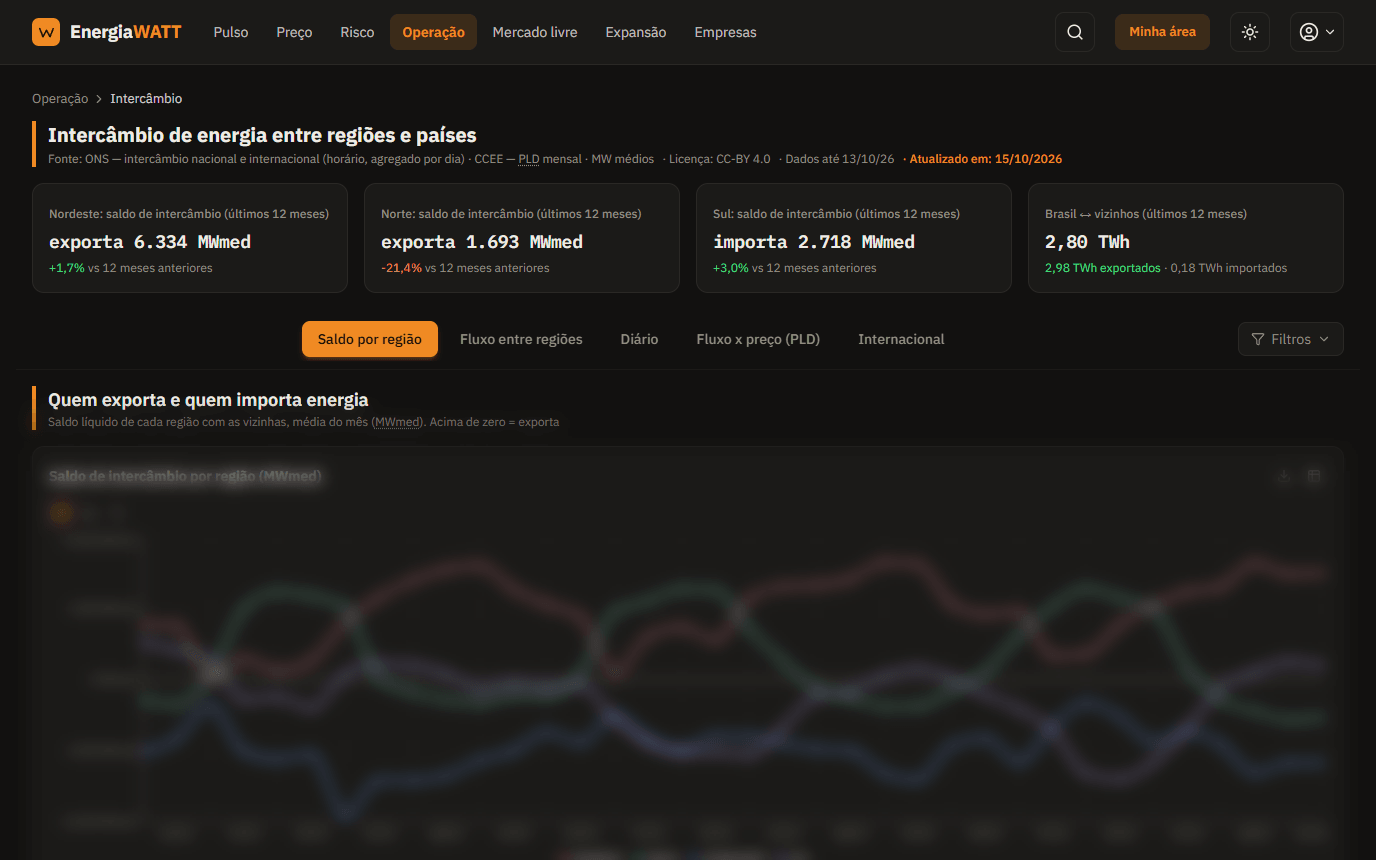Image resolution: width=1376 pixels, height=860 pixels.
Task: Select Risco in the top navigation
Action: pos(357,32)
